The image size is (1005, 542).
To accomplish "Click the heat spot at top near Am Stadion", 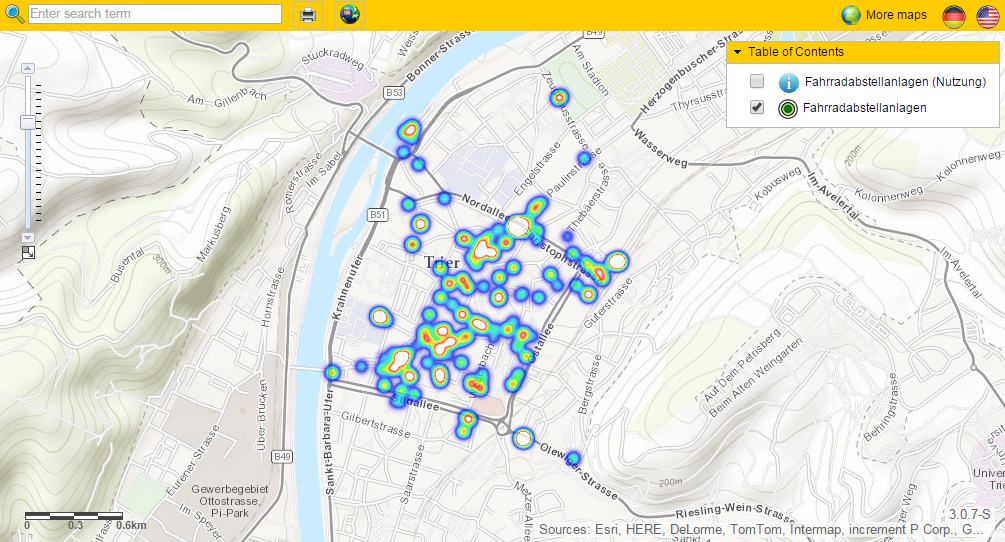I will [560, 98].
